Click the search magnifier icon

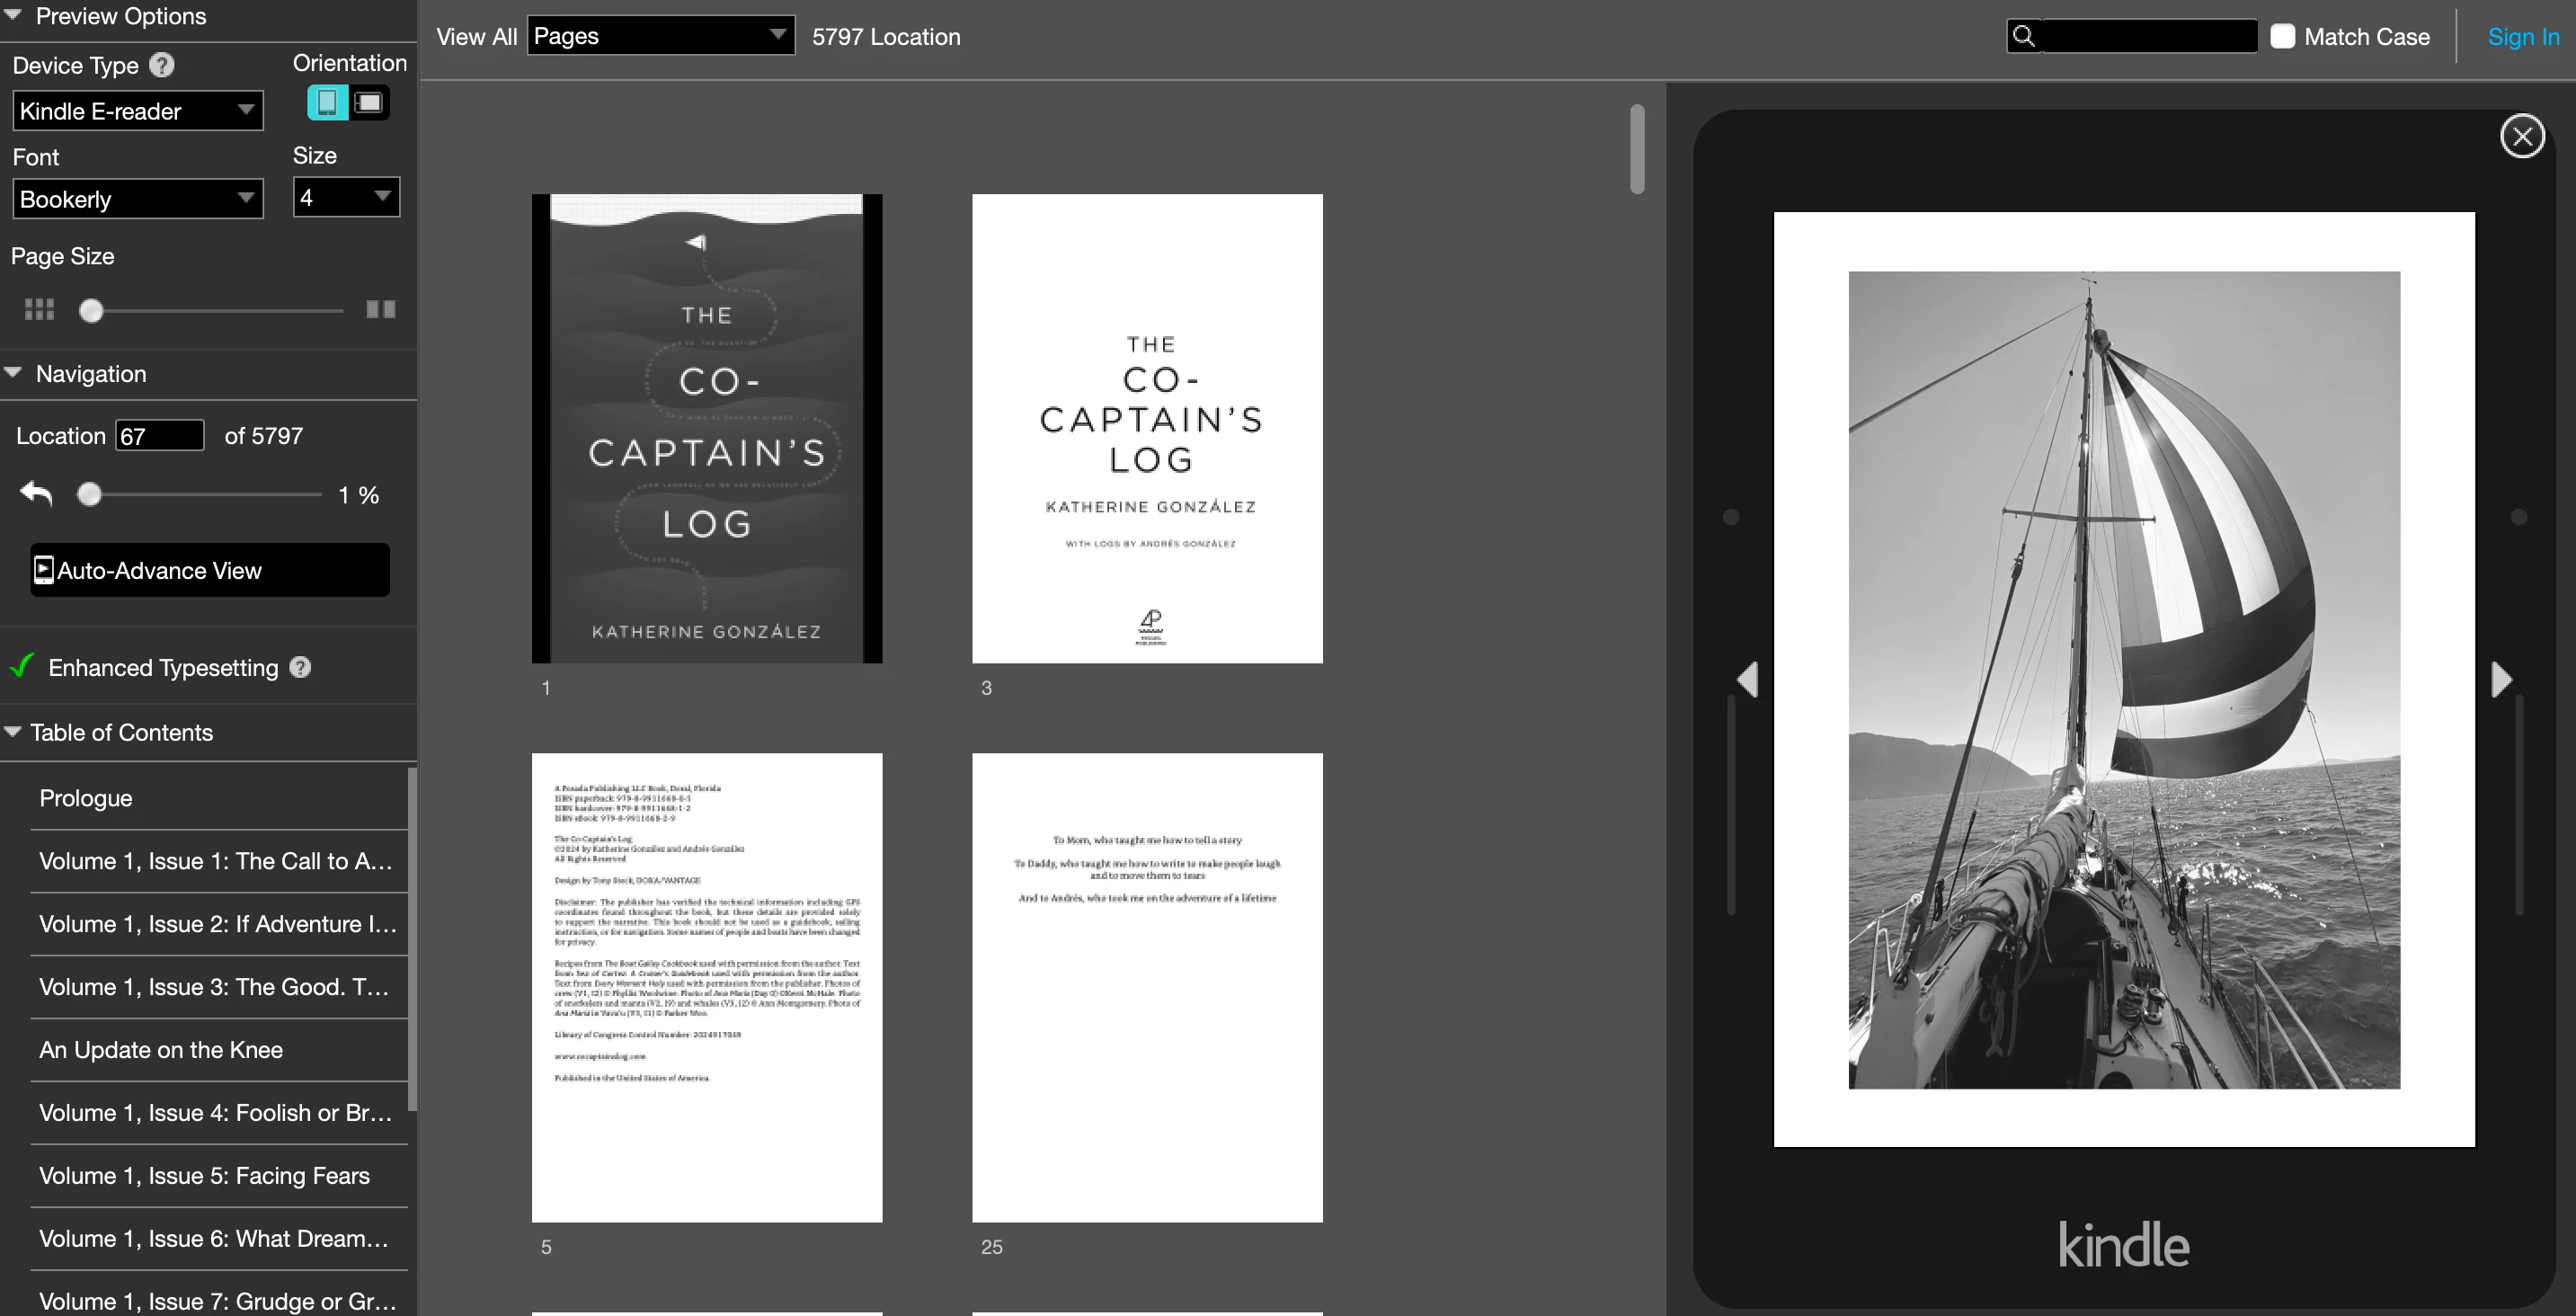(2024, 37)
